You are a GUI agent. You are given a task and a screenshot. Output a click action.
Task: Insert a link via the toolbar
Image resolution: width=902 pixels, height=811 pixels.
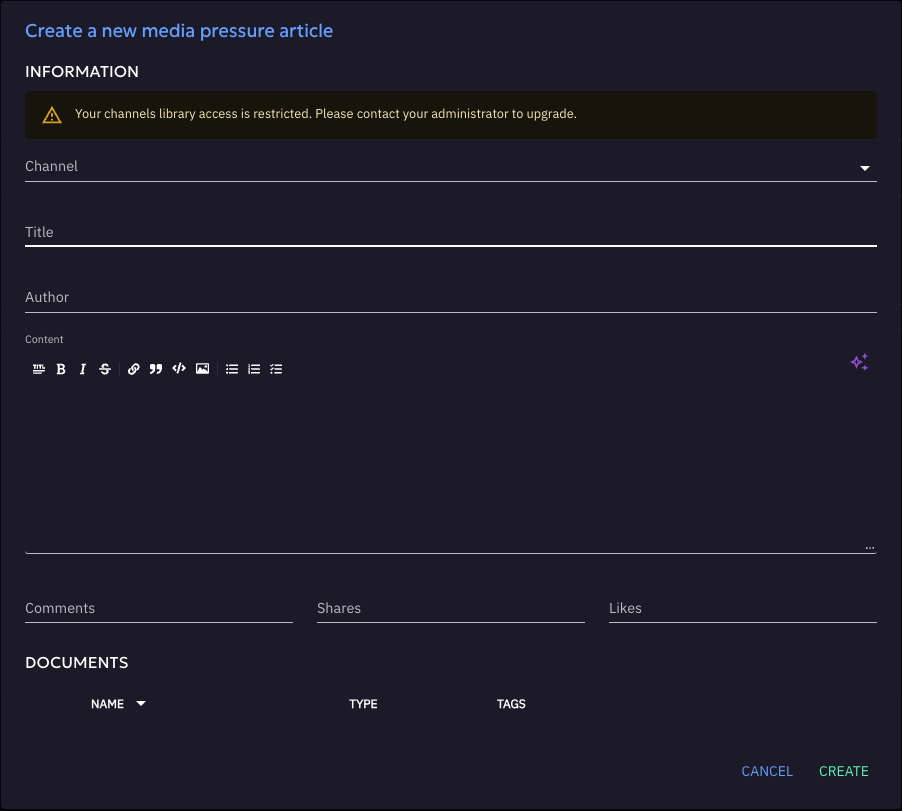point(134,369)
